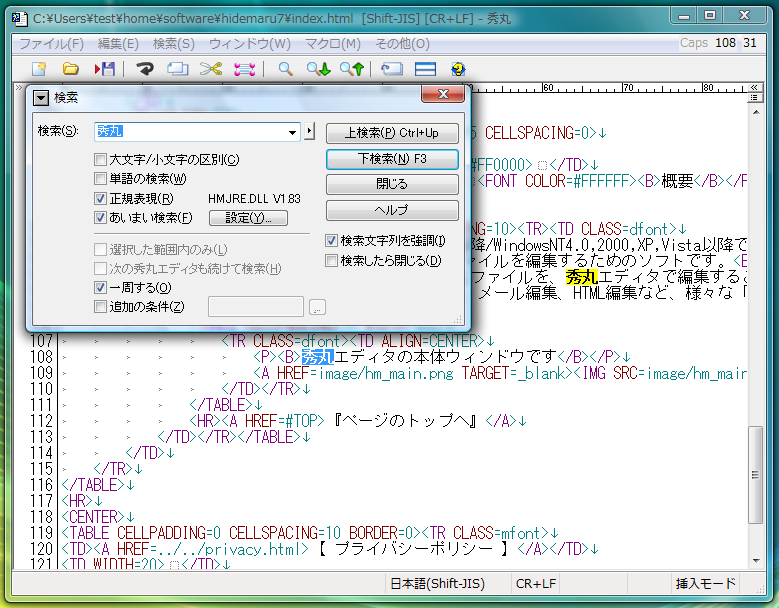Viewport: 779px width, 608px height.
Task: Click the <HR> tag on line 117
Action: point(78,501)
